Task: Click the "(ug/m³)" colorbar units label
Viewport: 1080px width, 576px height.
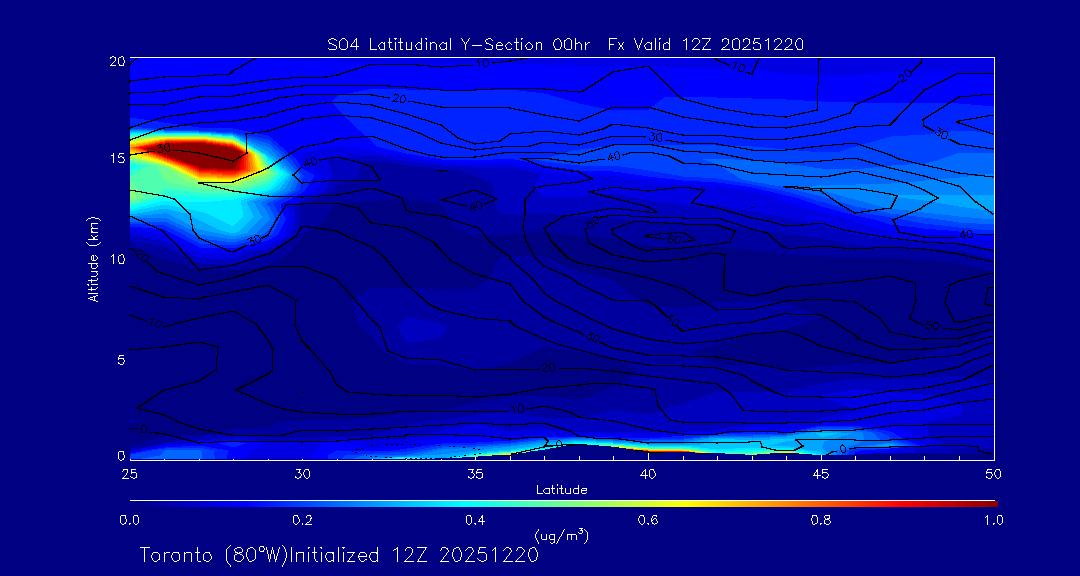Action: (x=561, y=535)
